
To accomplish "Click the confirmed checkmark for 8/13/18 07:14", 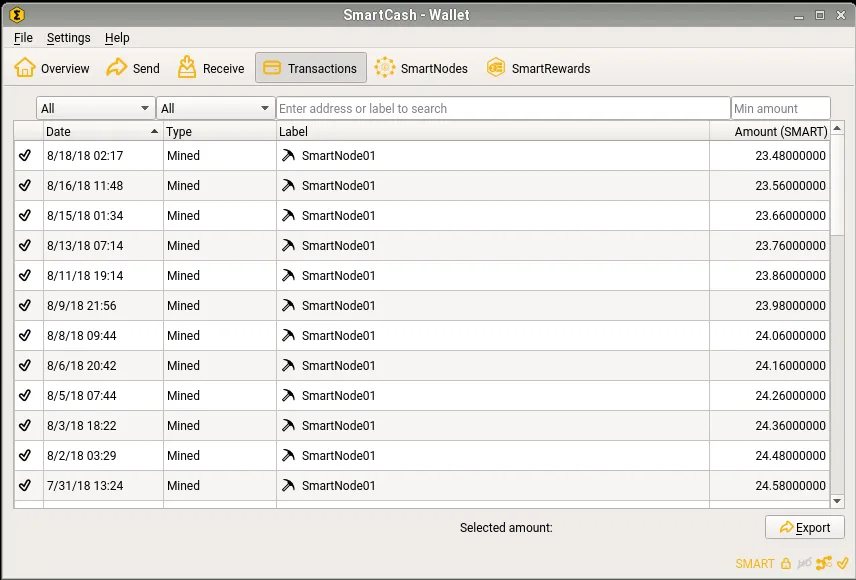I will pyautogui.click(x=25, y=246).
